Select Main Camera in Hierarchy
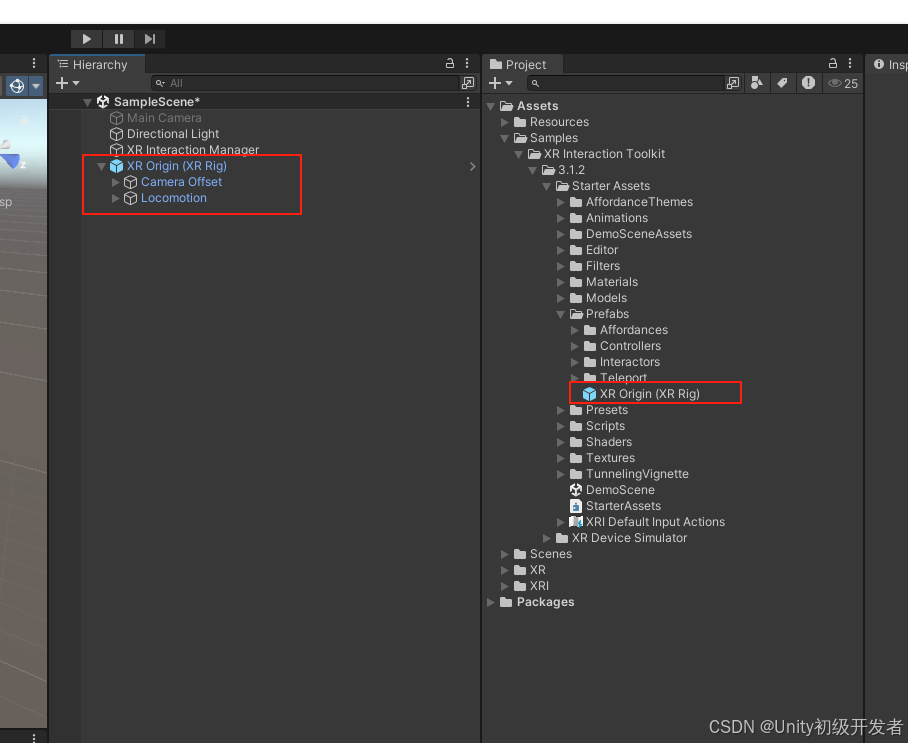Screen dimensions: 908x743 [164, 118]
